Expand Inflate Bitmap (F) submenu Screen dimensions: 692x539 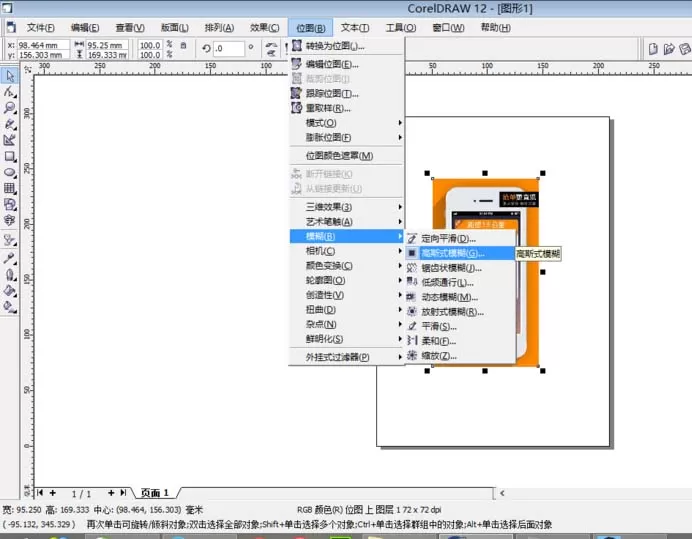[346, 137]
